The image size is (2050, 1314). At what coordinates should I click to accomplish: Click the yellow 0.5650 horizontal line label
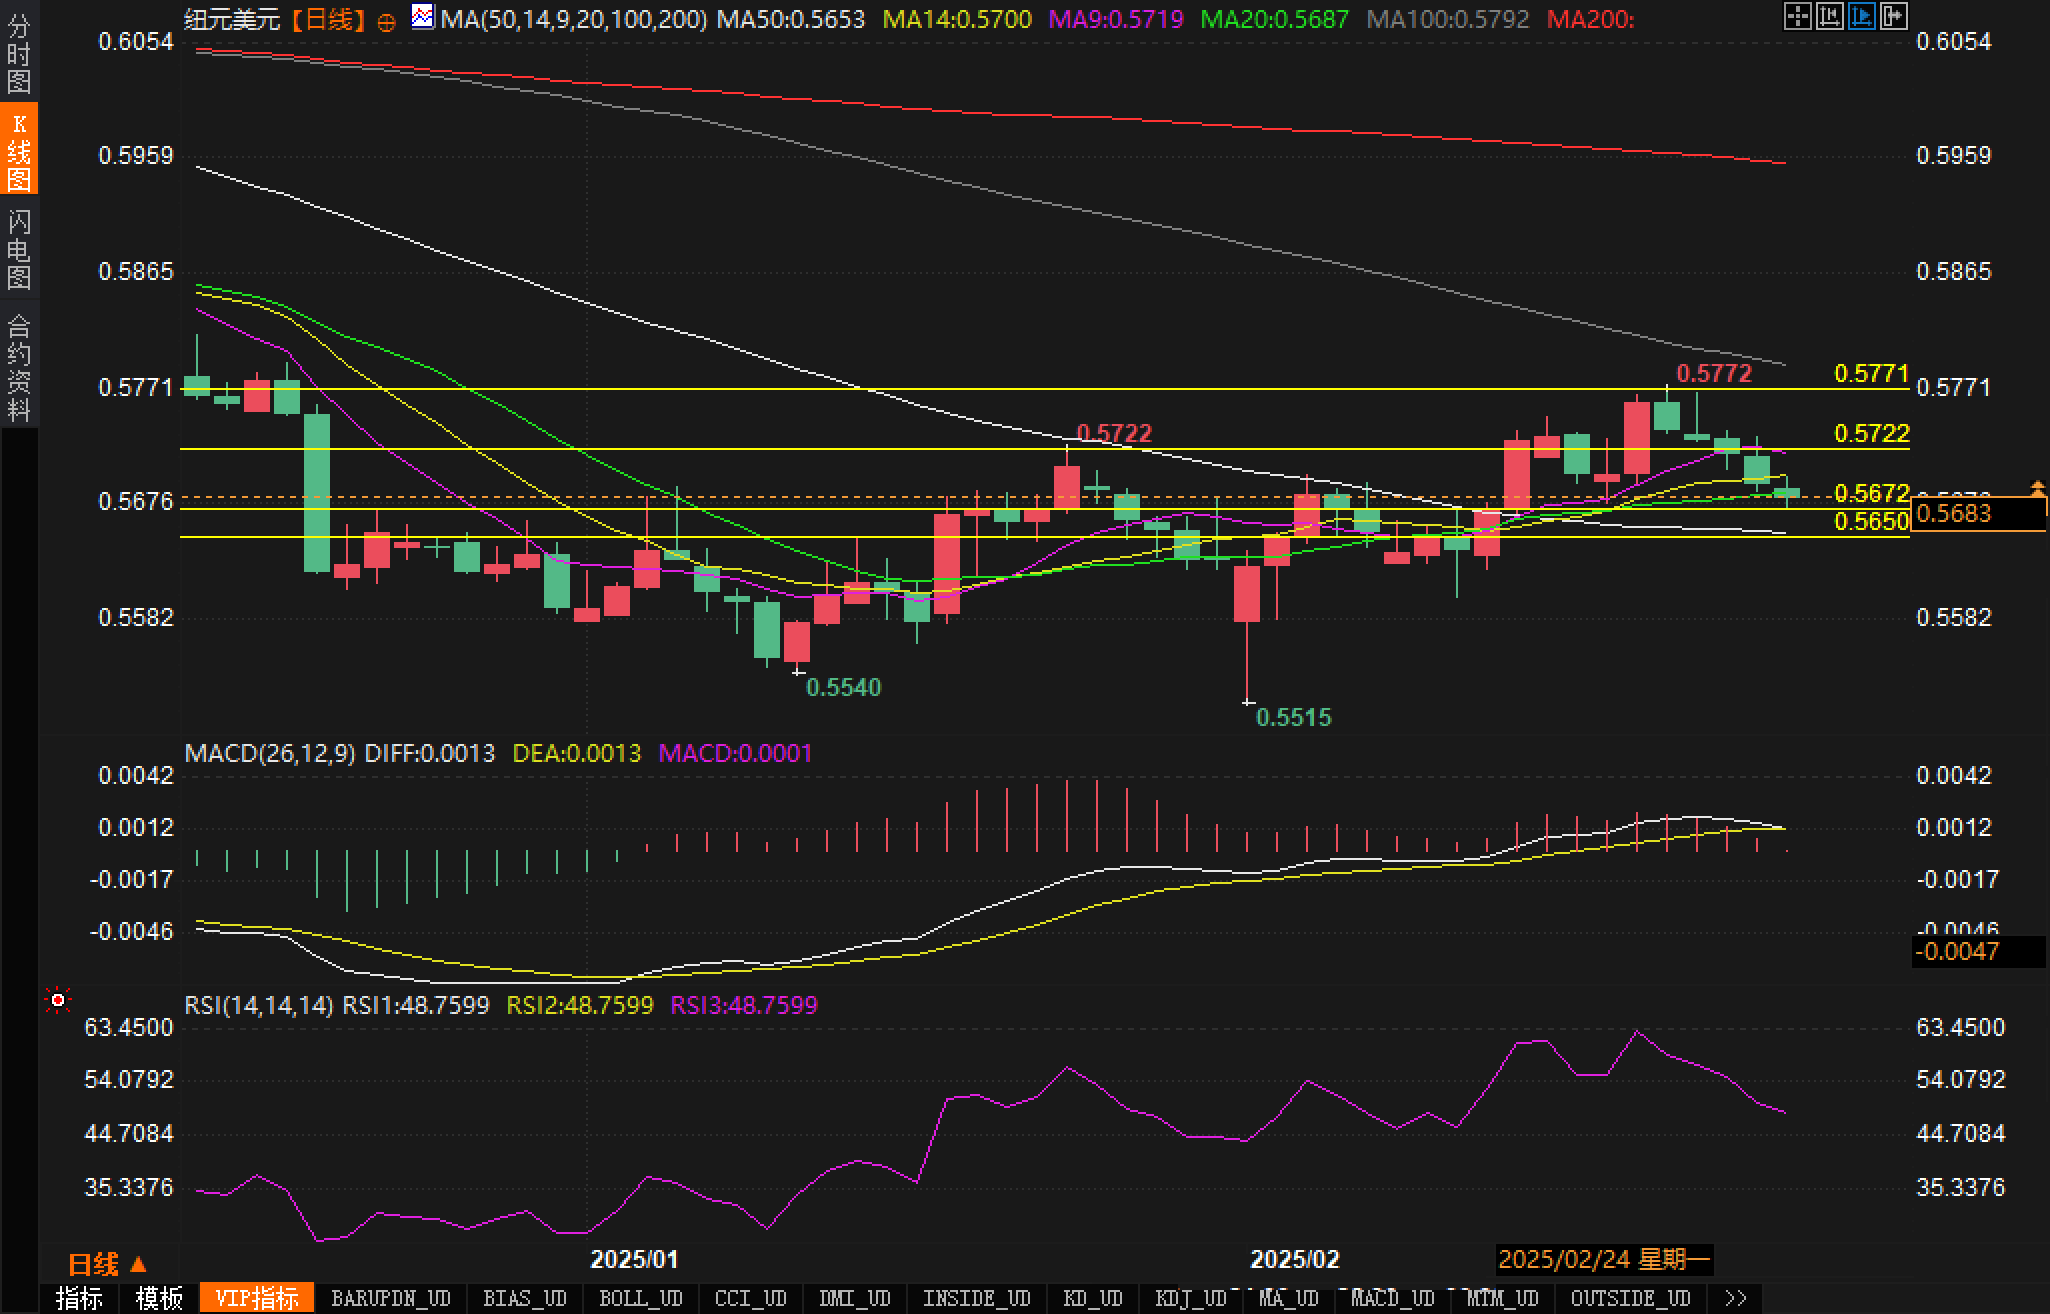1871,521
